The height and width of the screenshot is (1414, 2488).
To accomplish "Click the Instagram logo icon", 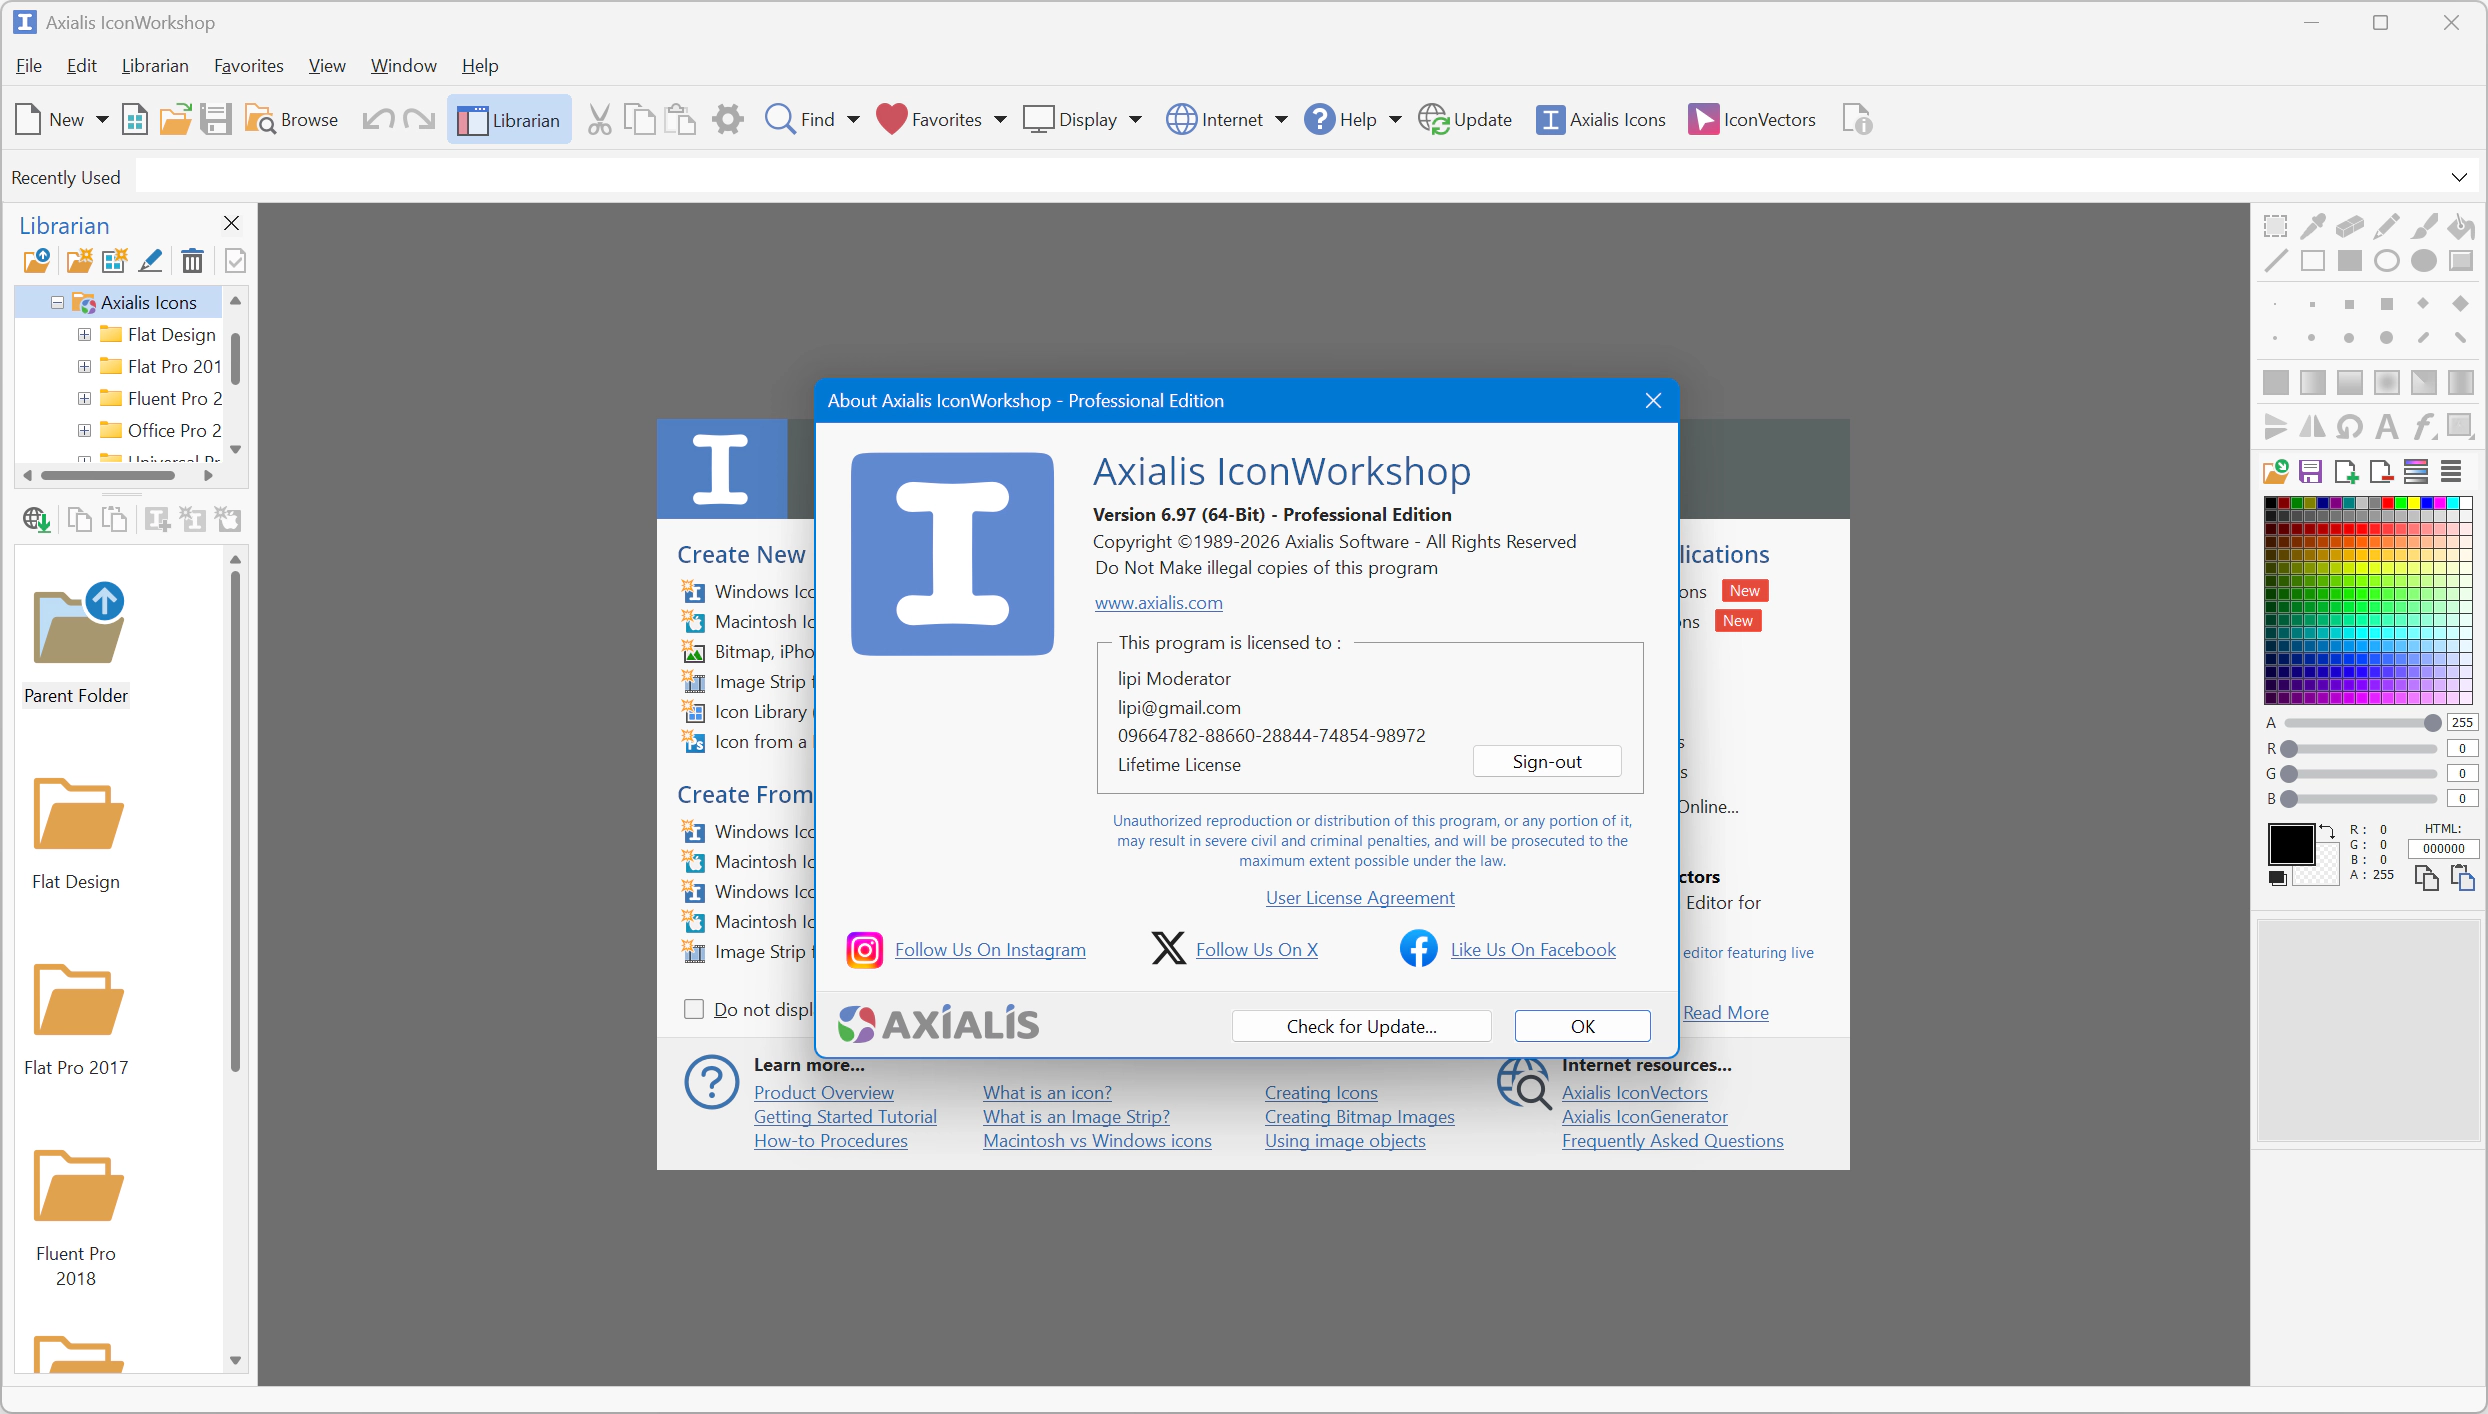I will click(864, 950).
